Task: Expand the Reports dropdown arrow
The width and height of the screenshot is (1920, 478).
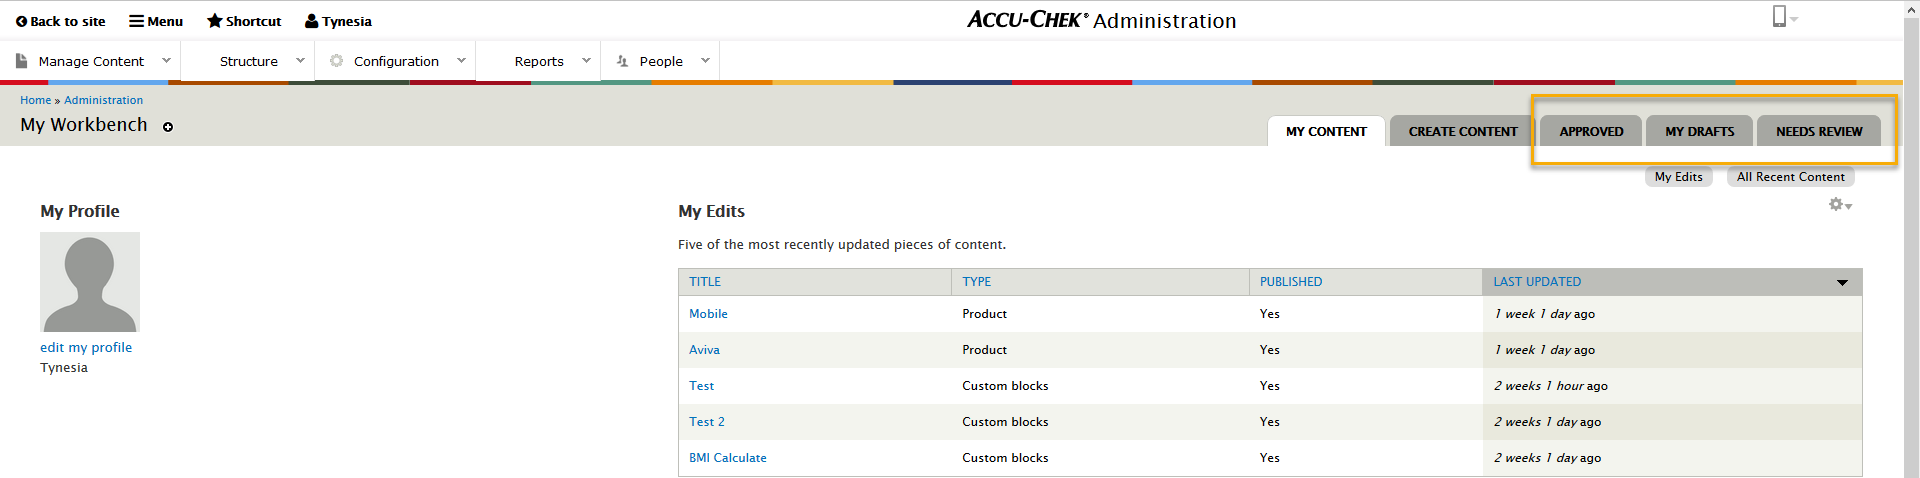Action: click(x=586, y=61)
